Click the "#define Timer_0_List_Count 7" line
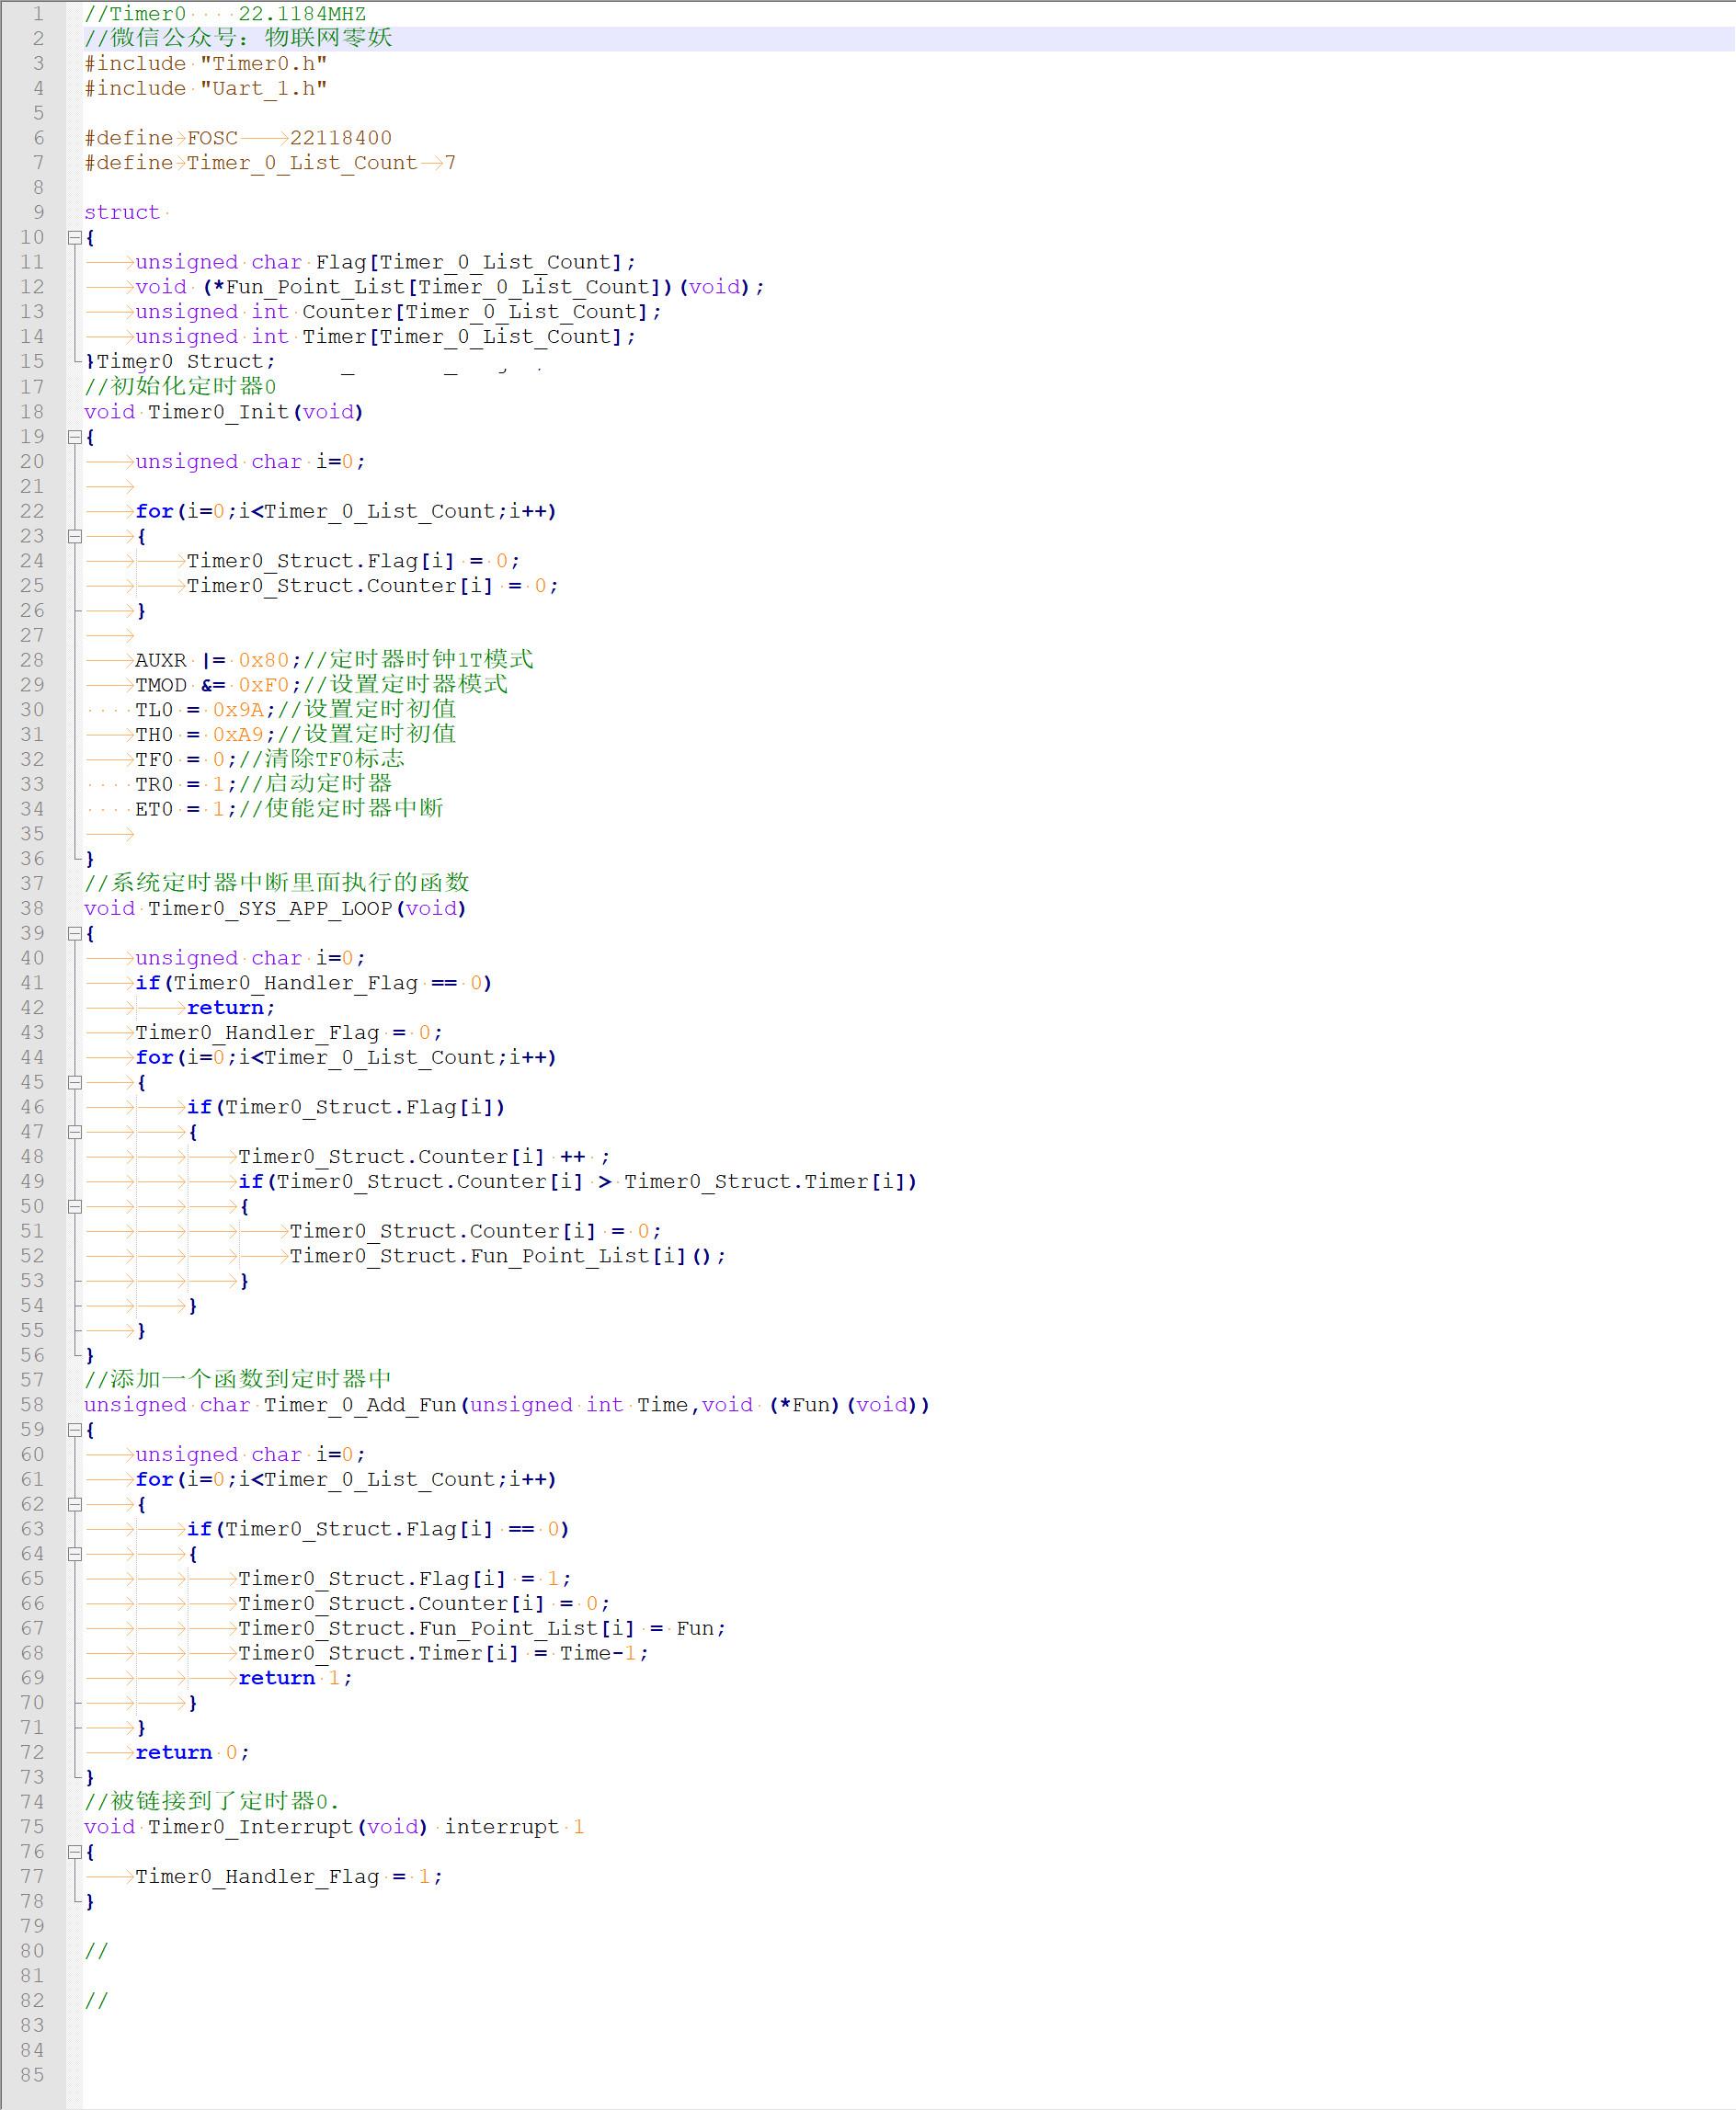 (270, 163)
